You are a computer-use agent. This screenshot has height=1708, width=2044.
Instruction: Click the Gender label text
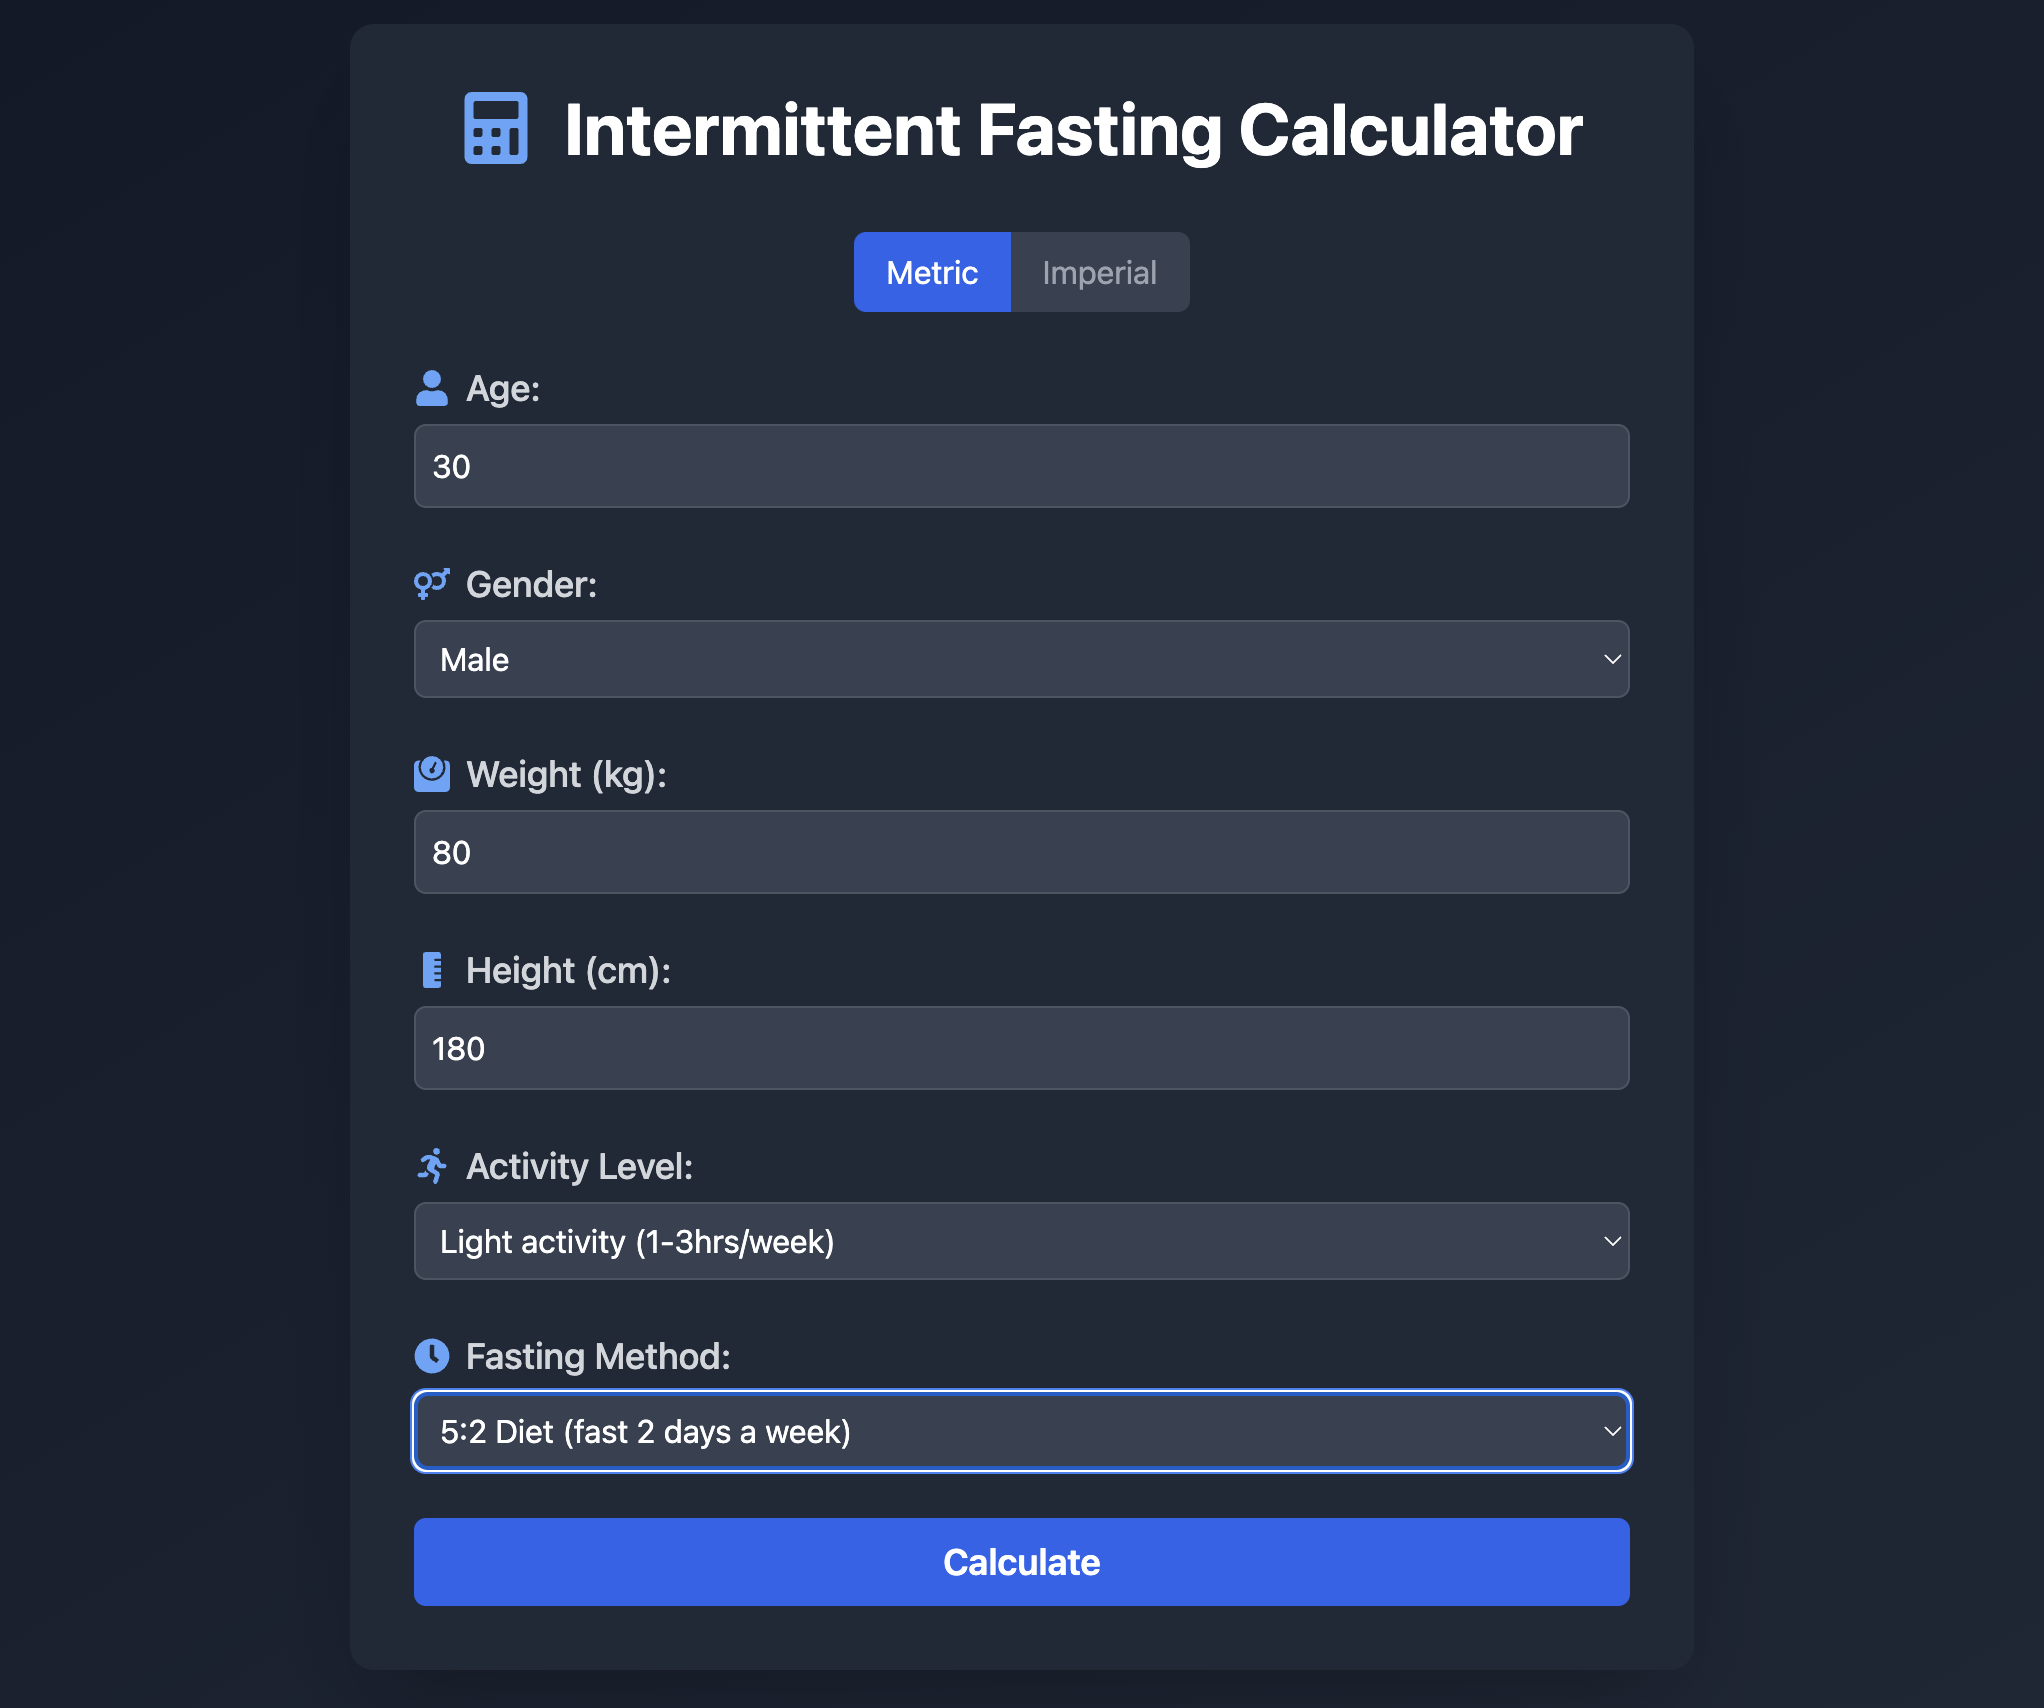531,585
